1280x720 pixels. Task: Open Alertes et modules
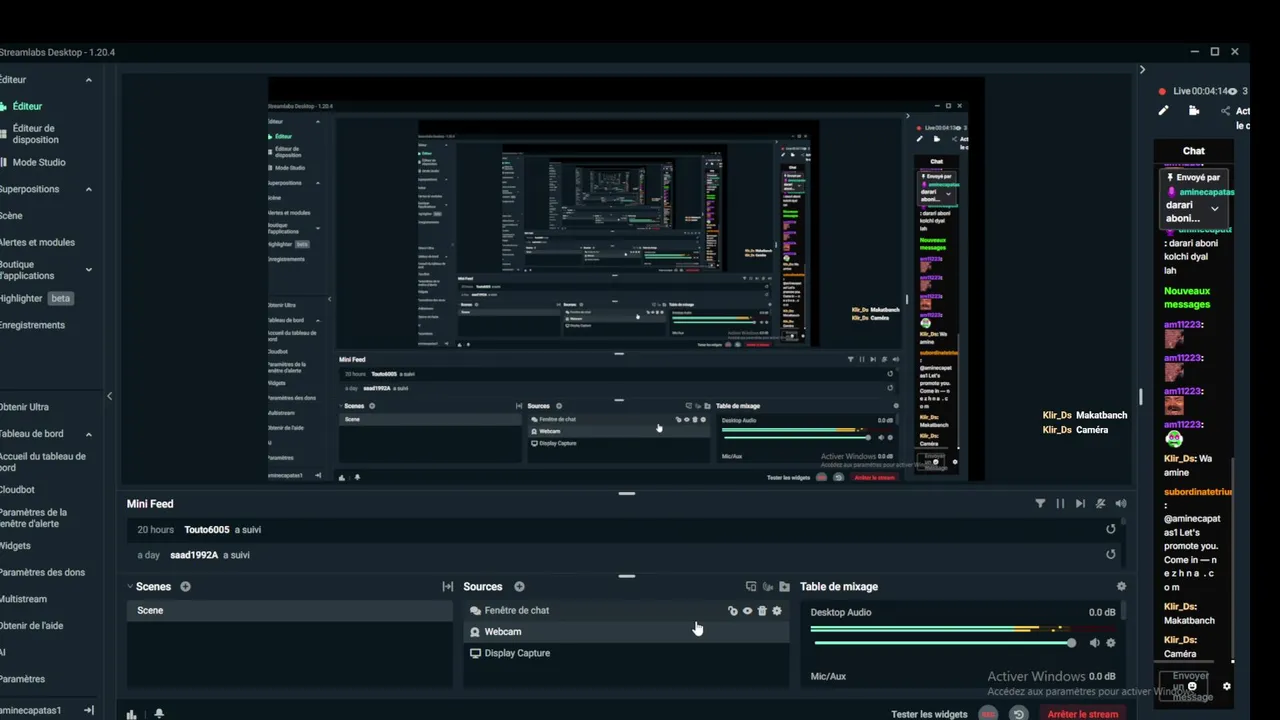point(37,243)
